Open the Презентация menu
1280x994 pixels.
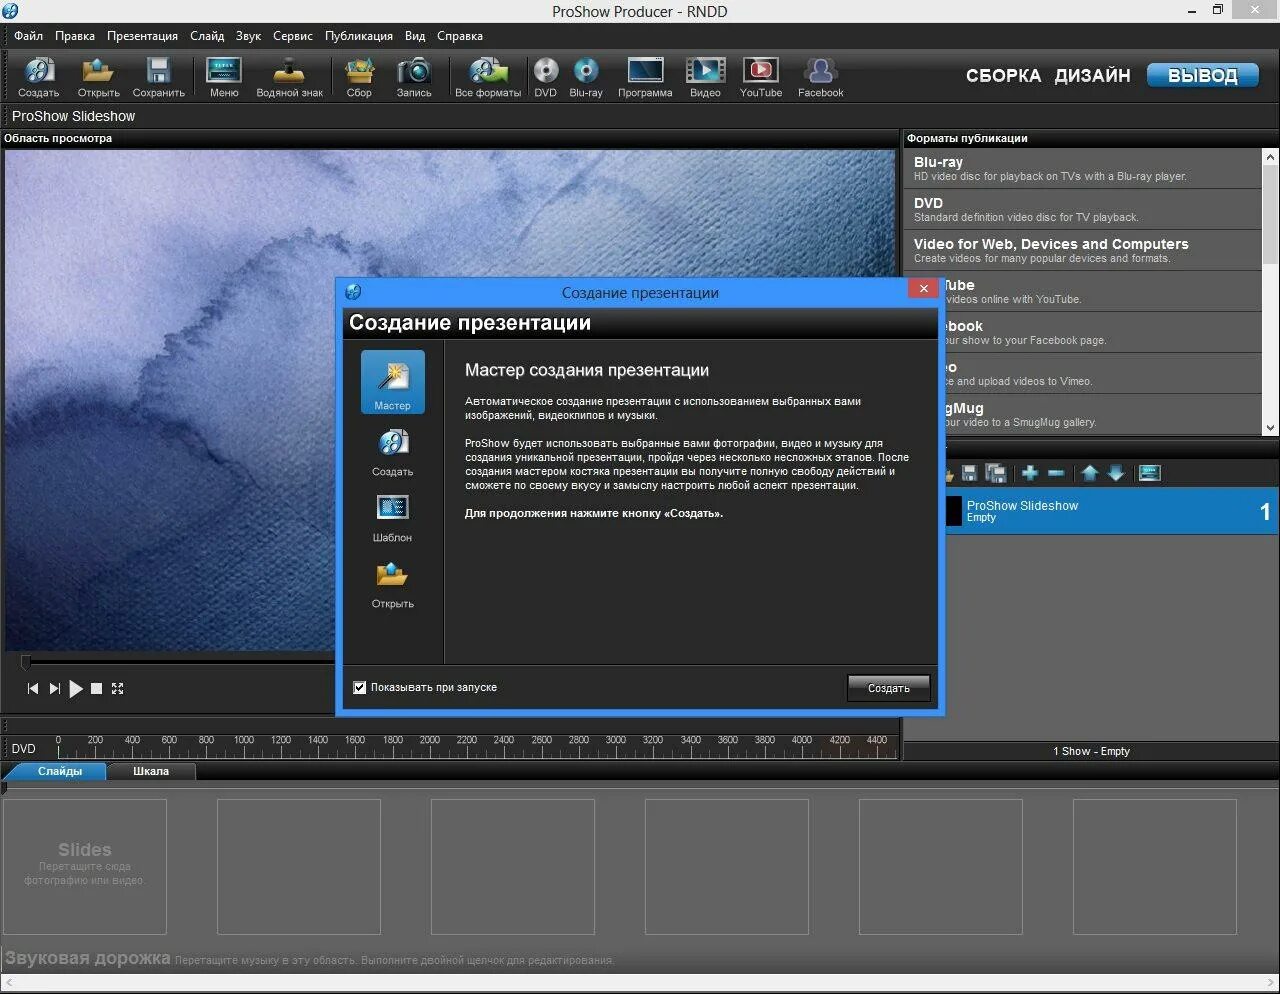point(142,36)
